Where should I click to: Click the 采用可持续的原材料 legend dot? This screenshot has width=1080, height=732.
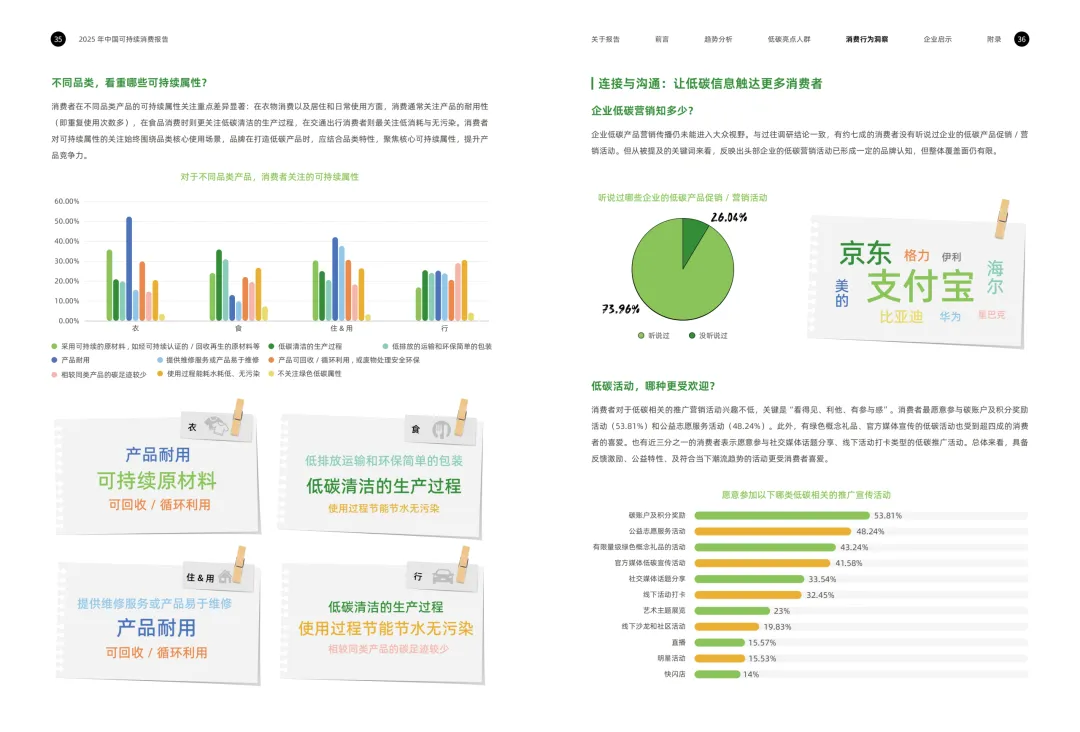[54, 346]
